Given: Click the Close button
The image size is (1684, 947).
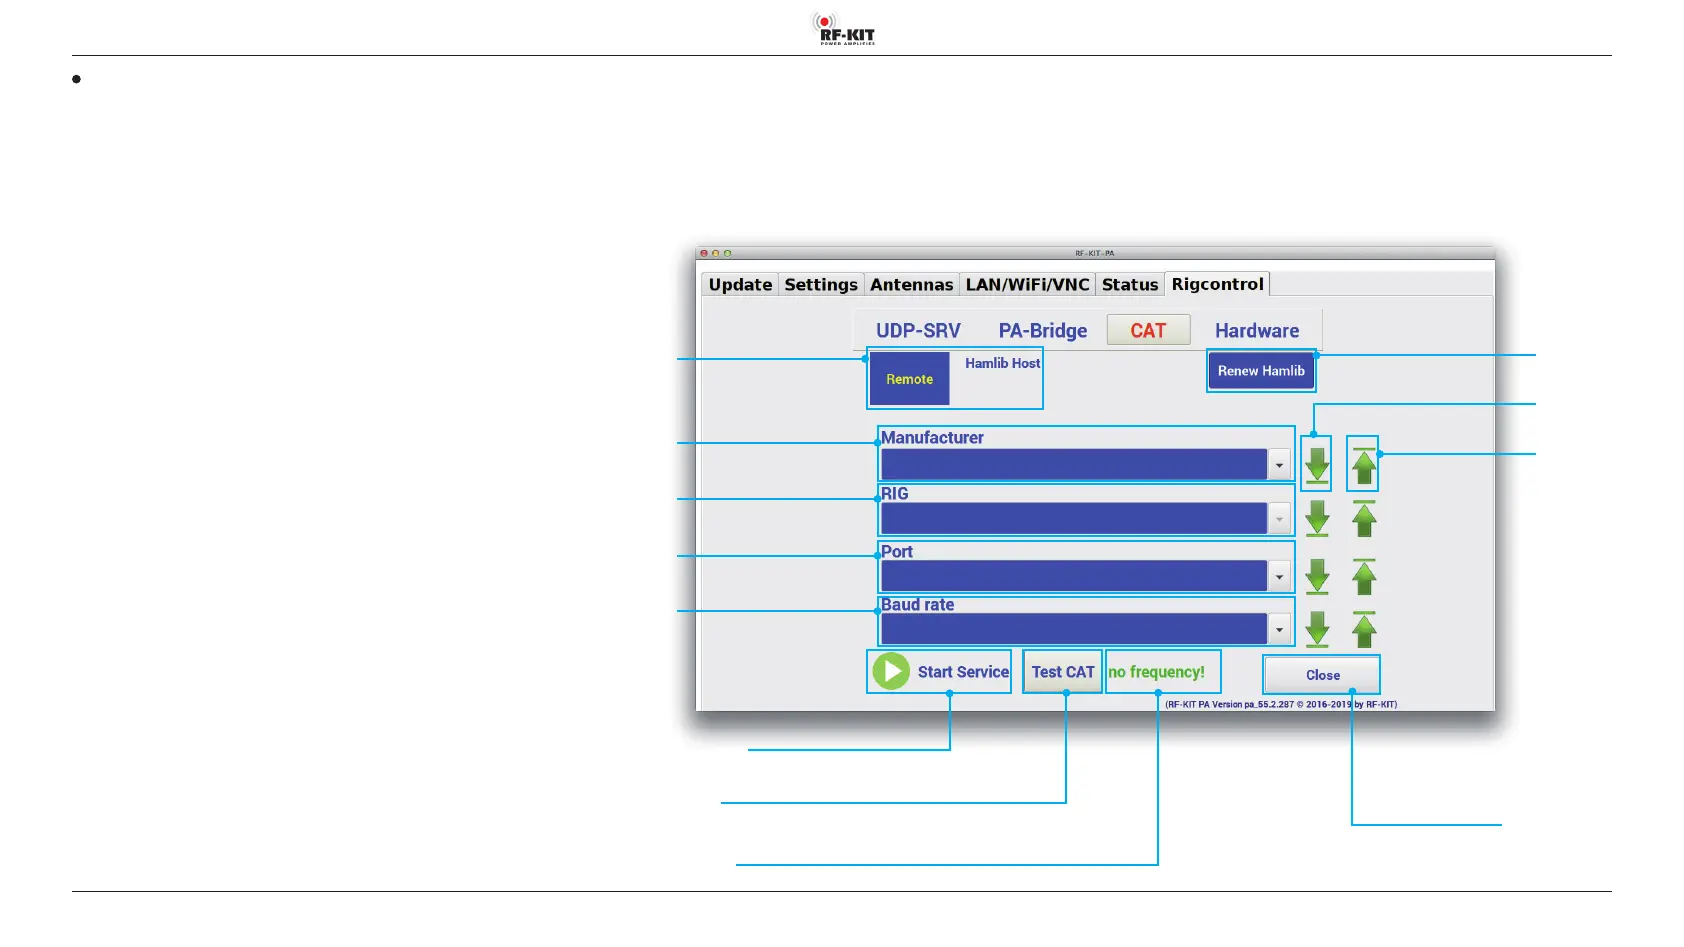Looking at the screenshot, I should tap(1322, 675).
